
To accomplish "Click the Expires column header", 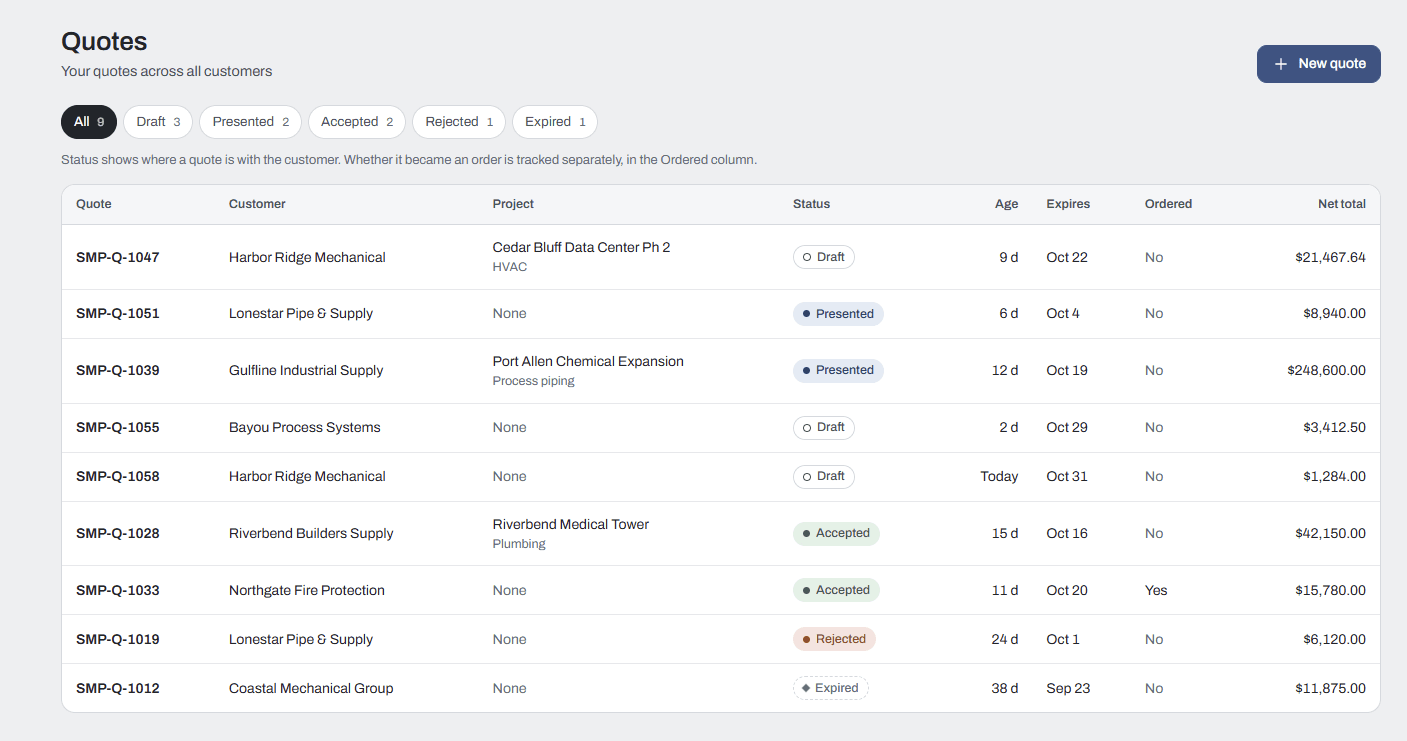I will tap(1068, 204).
